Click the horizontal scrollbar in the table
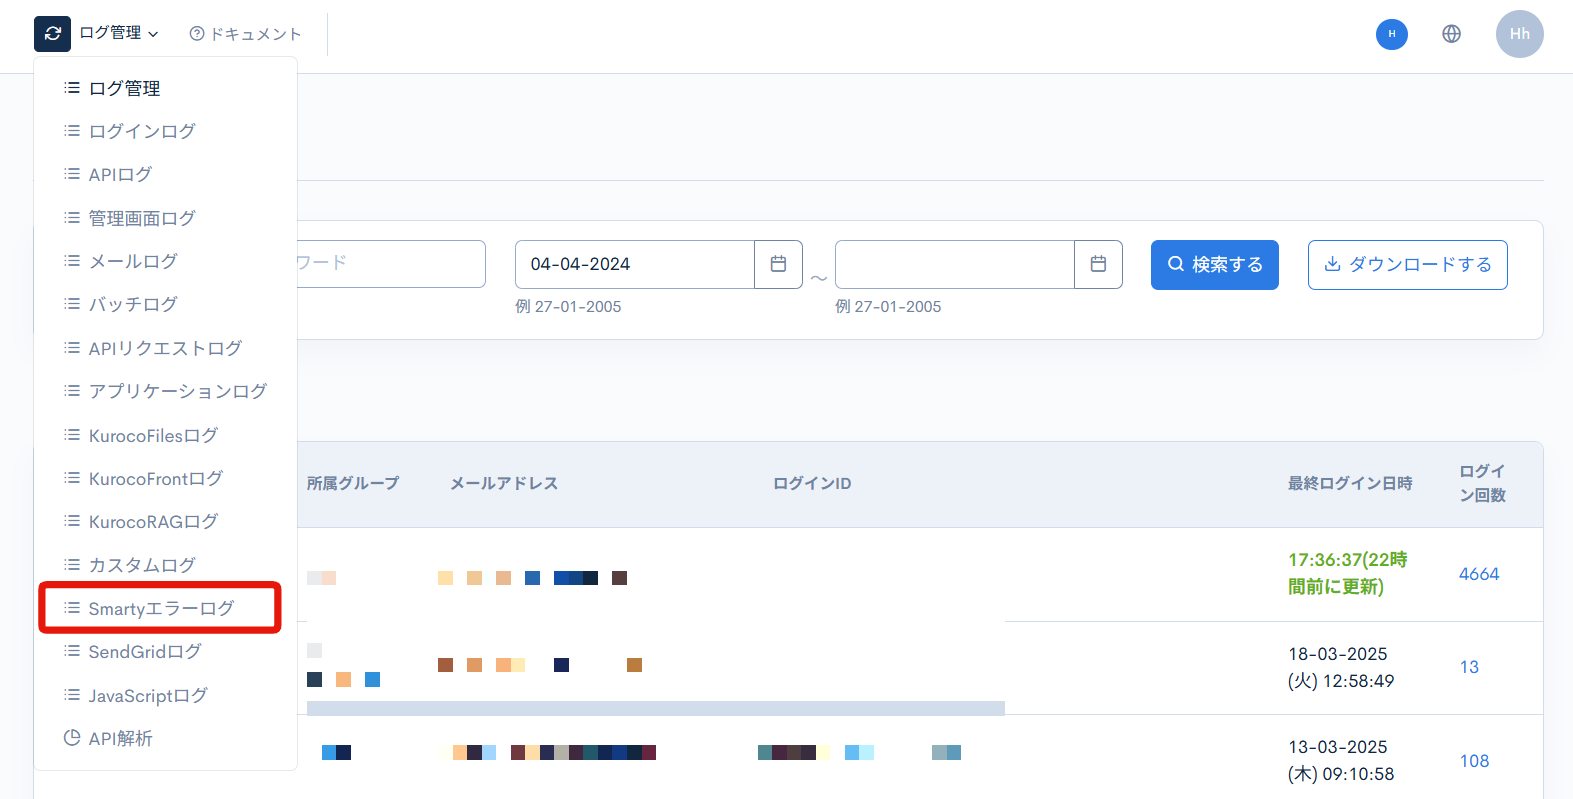This screenshot has height=799, width=1573. click(x=656, y=708)
